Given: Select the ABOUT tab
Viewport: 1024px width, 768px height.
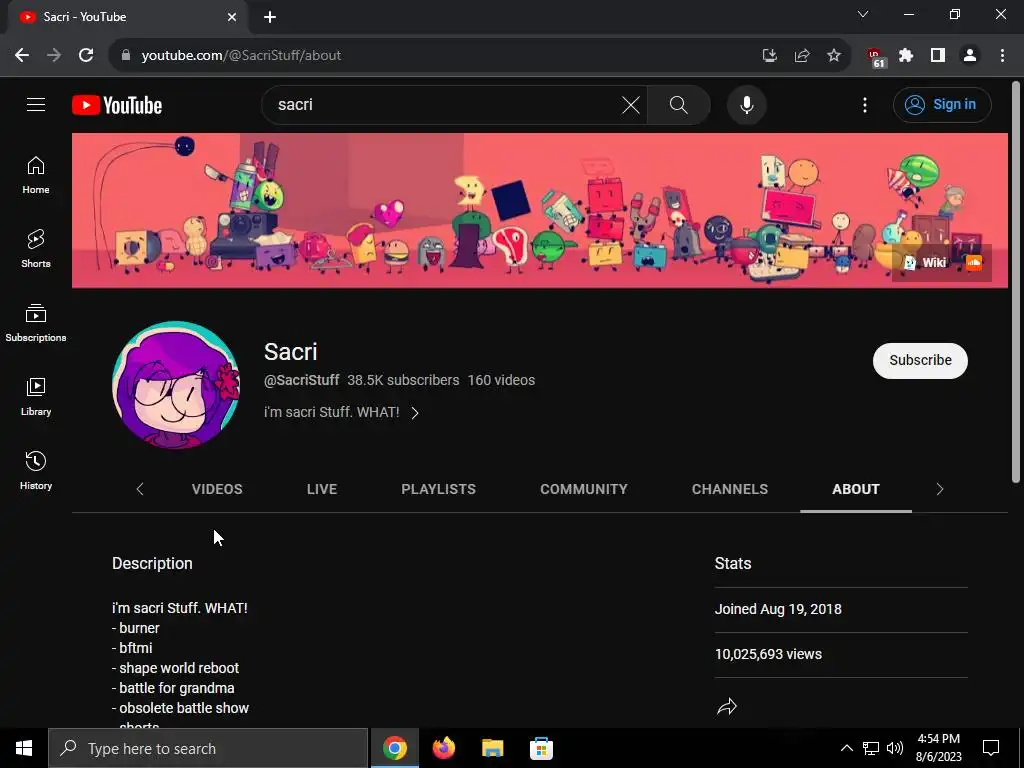Looking at the screenshot, I should [x=856, y=489].
